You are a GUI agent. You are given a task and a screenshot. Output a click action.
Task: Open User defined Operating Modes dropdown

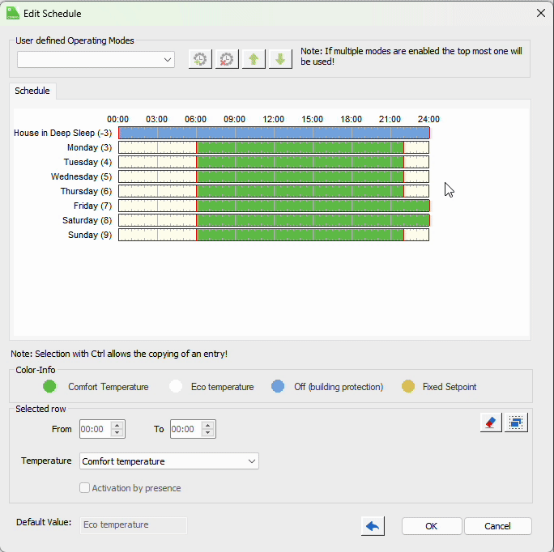(x=96, y=60)
